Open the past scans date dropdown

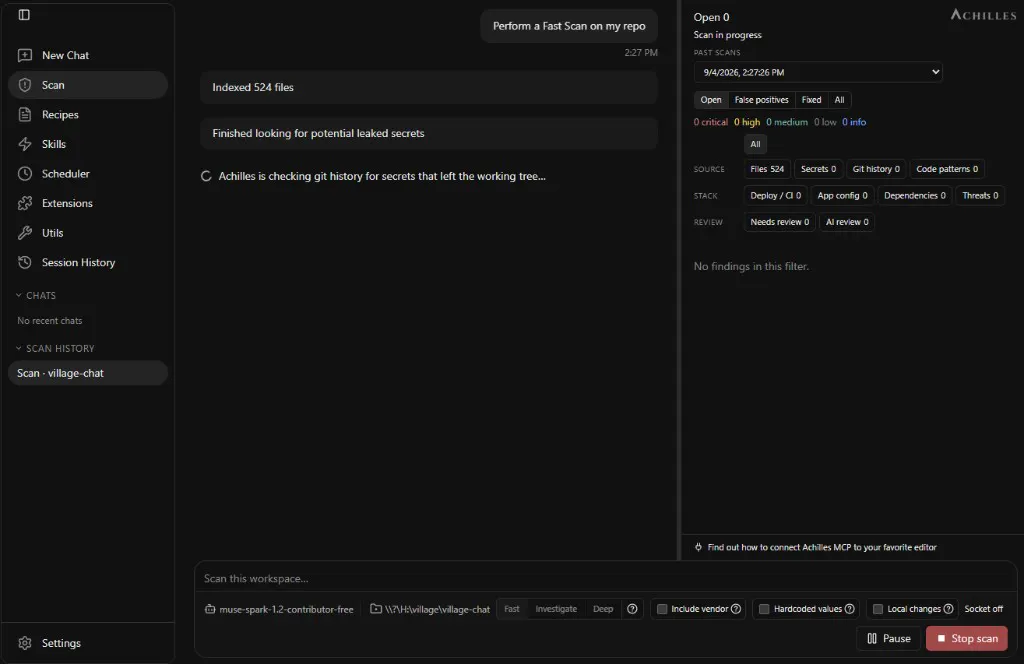coord(818,72)
